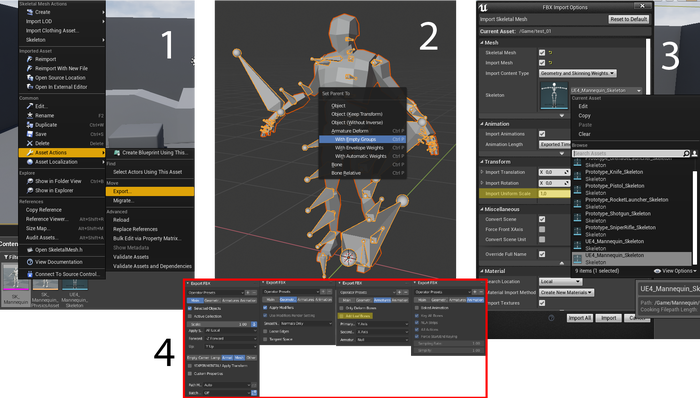Toggle the Skeletal Mesh checkbox

(542, 53)
